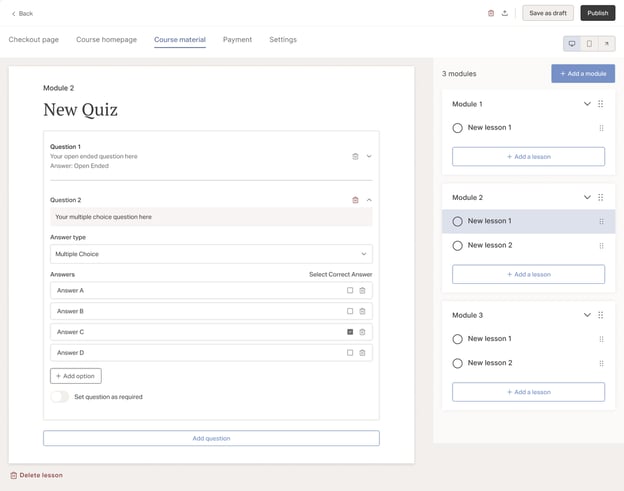
Task: Grab the Module 2 drag handle
Action: coord(601,197)
